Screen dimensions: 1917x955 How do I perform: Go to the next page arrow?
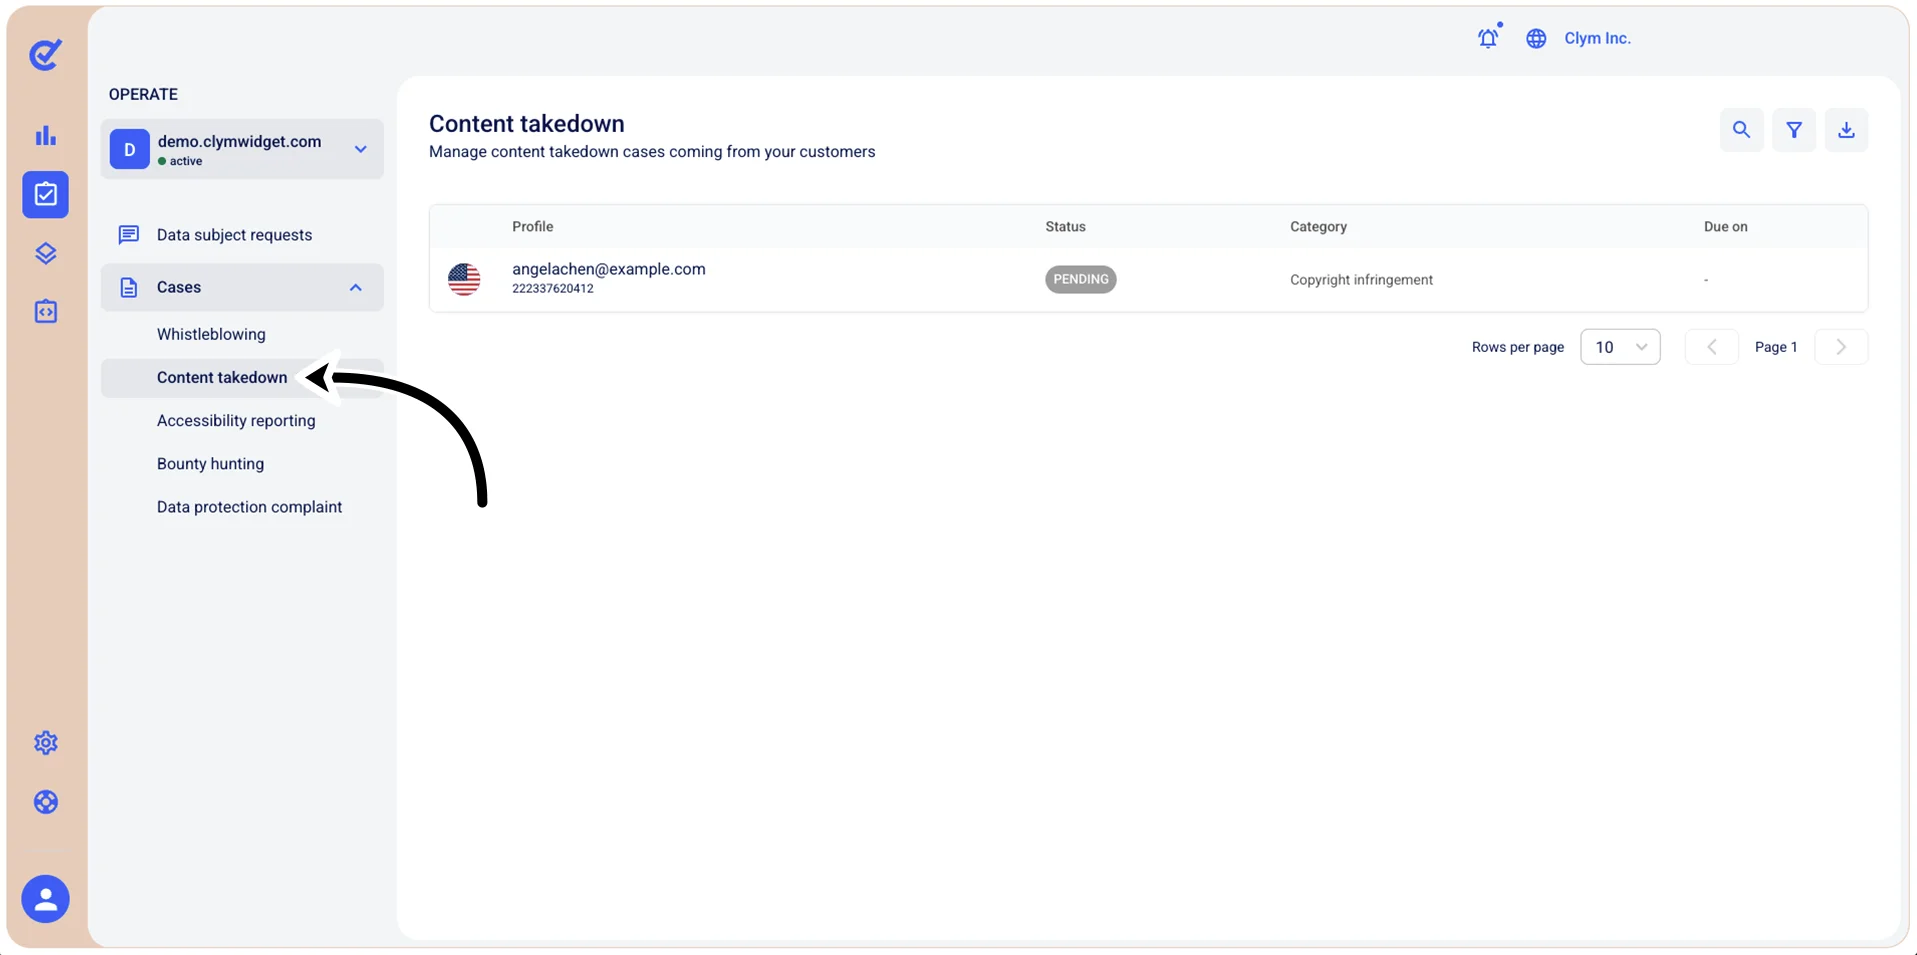(x=1841, y=347)
